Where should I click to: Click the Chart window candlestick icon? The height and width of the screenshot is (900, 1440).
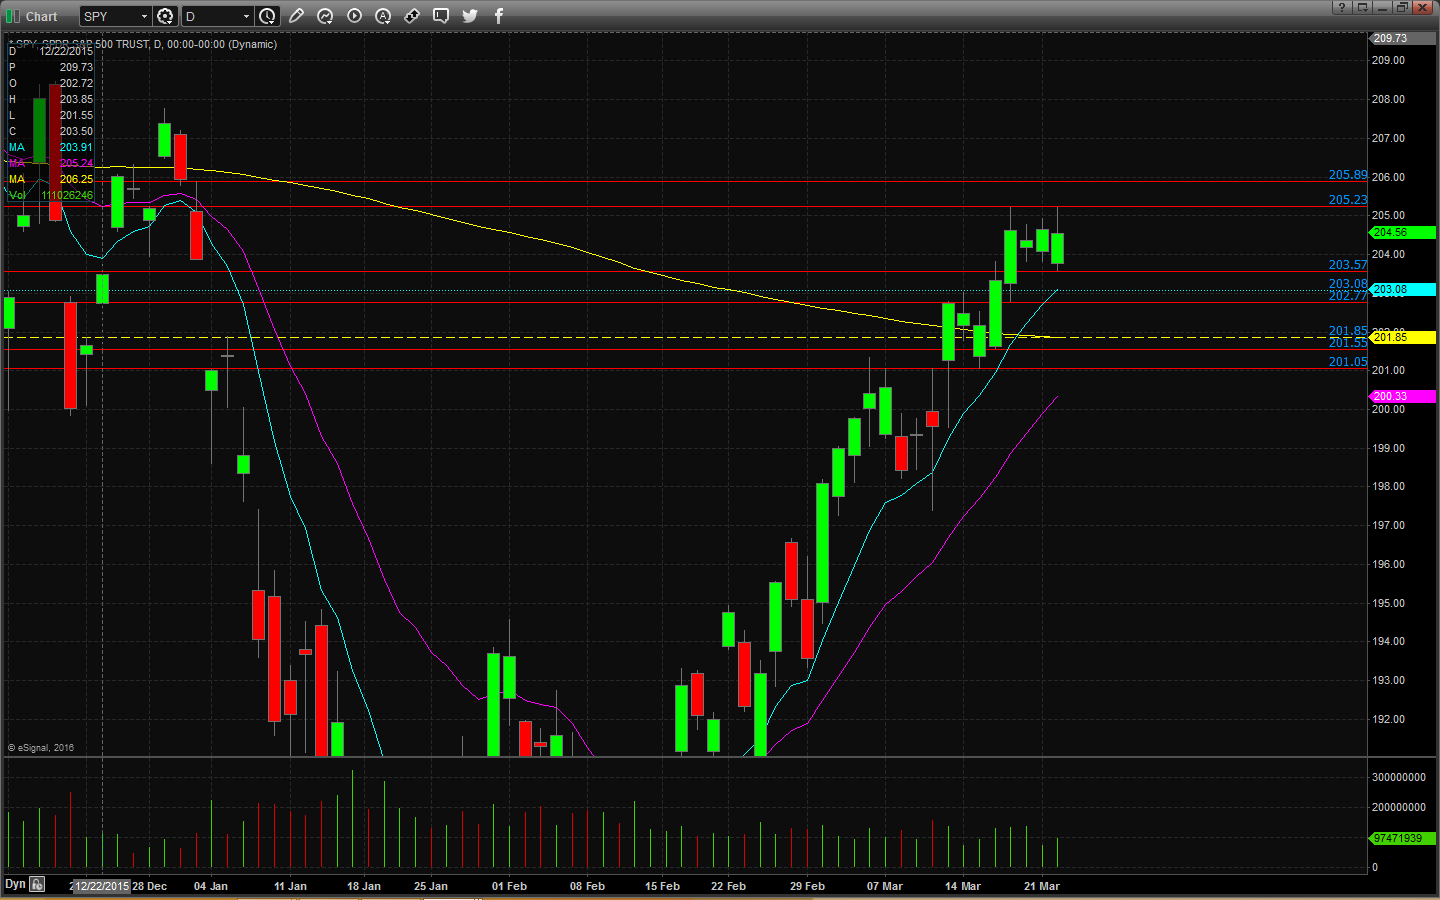pyautogui.click(x=13, y=16)
